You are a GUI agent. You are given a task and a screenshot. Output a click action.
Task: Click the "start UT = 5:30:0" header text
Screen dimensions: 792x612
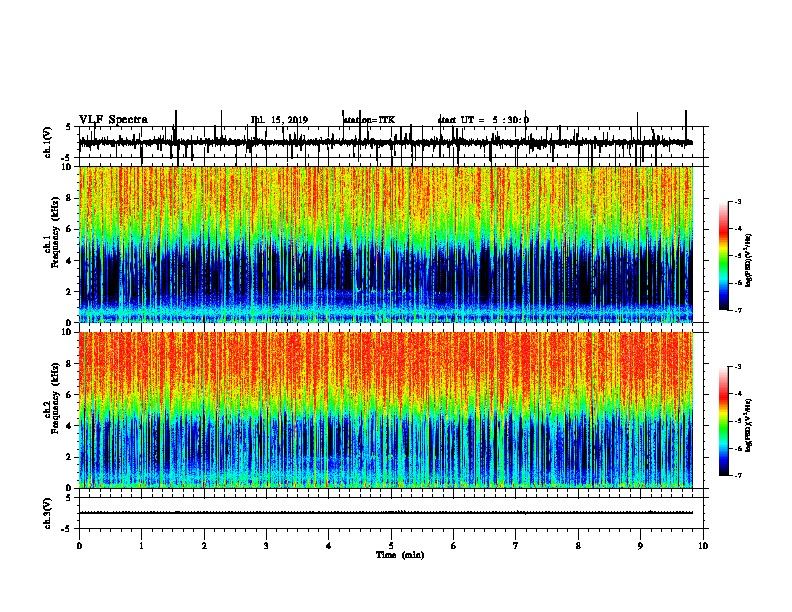[x=483, y=120]
